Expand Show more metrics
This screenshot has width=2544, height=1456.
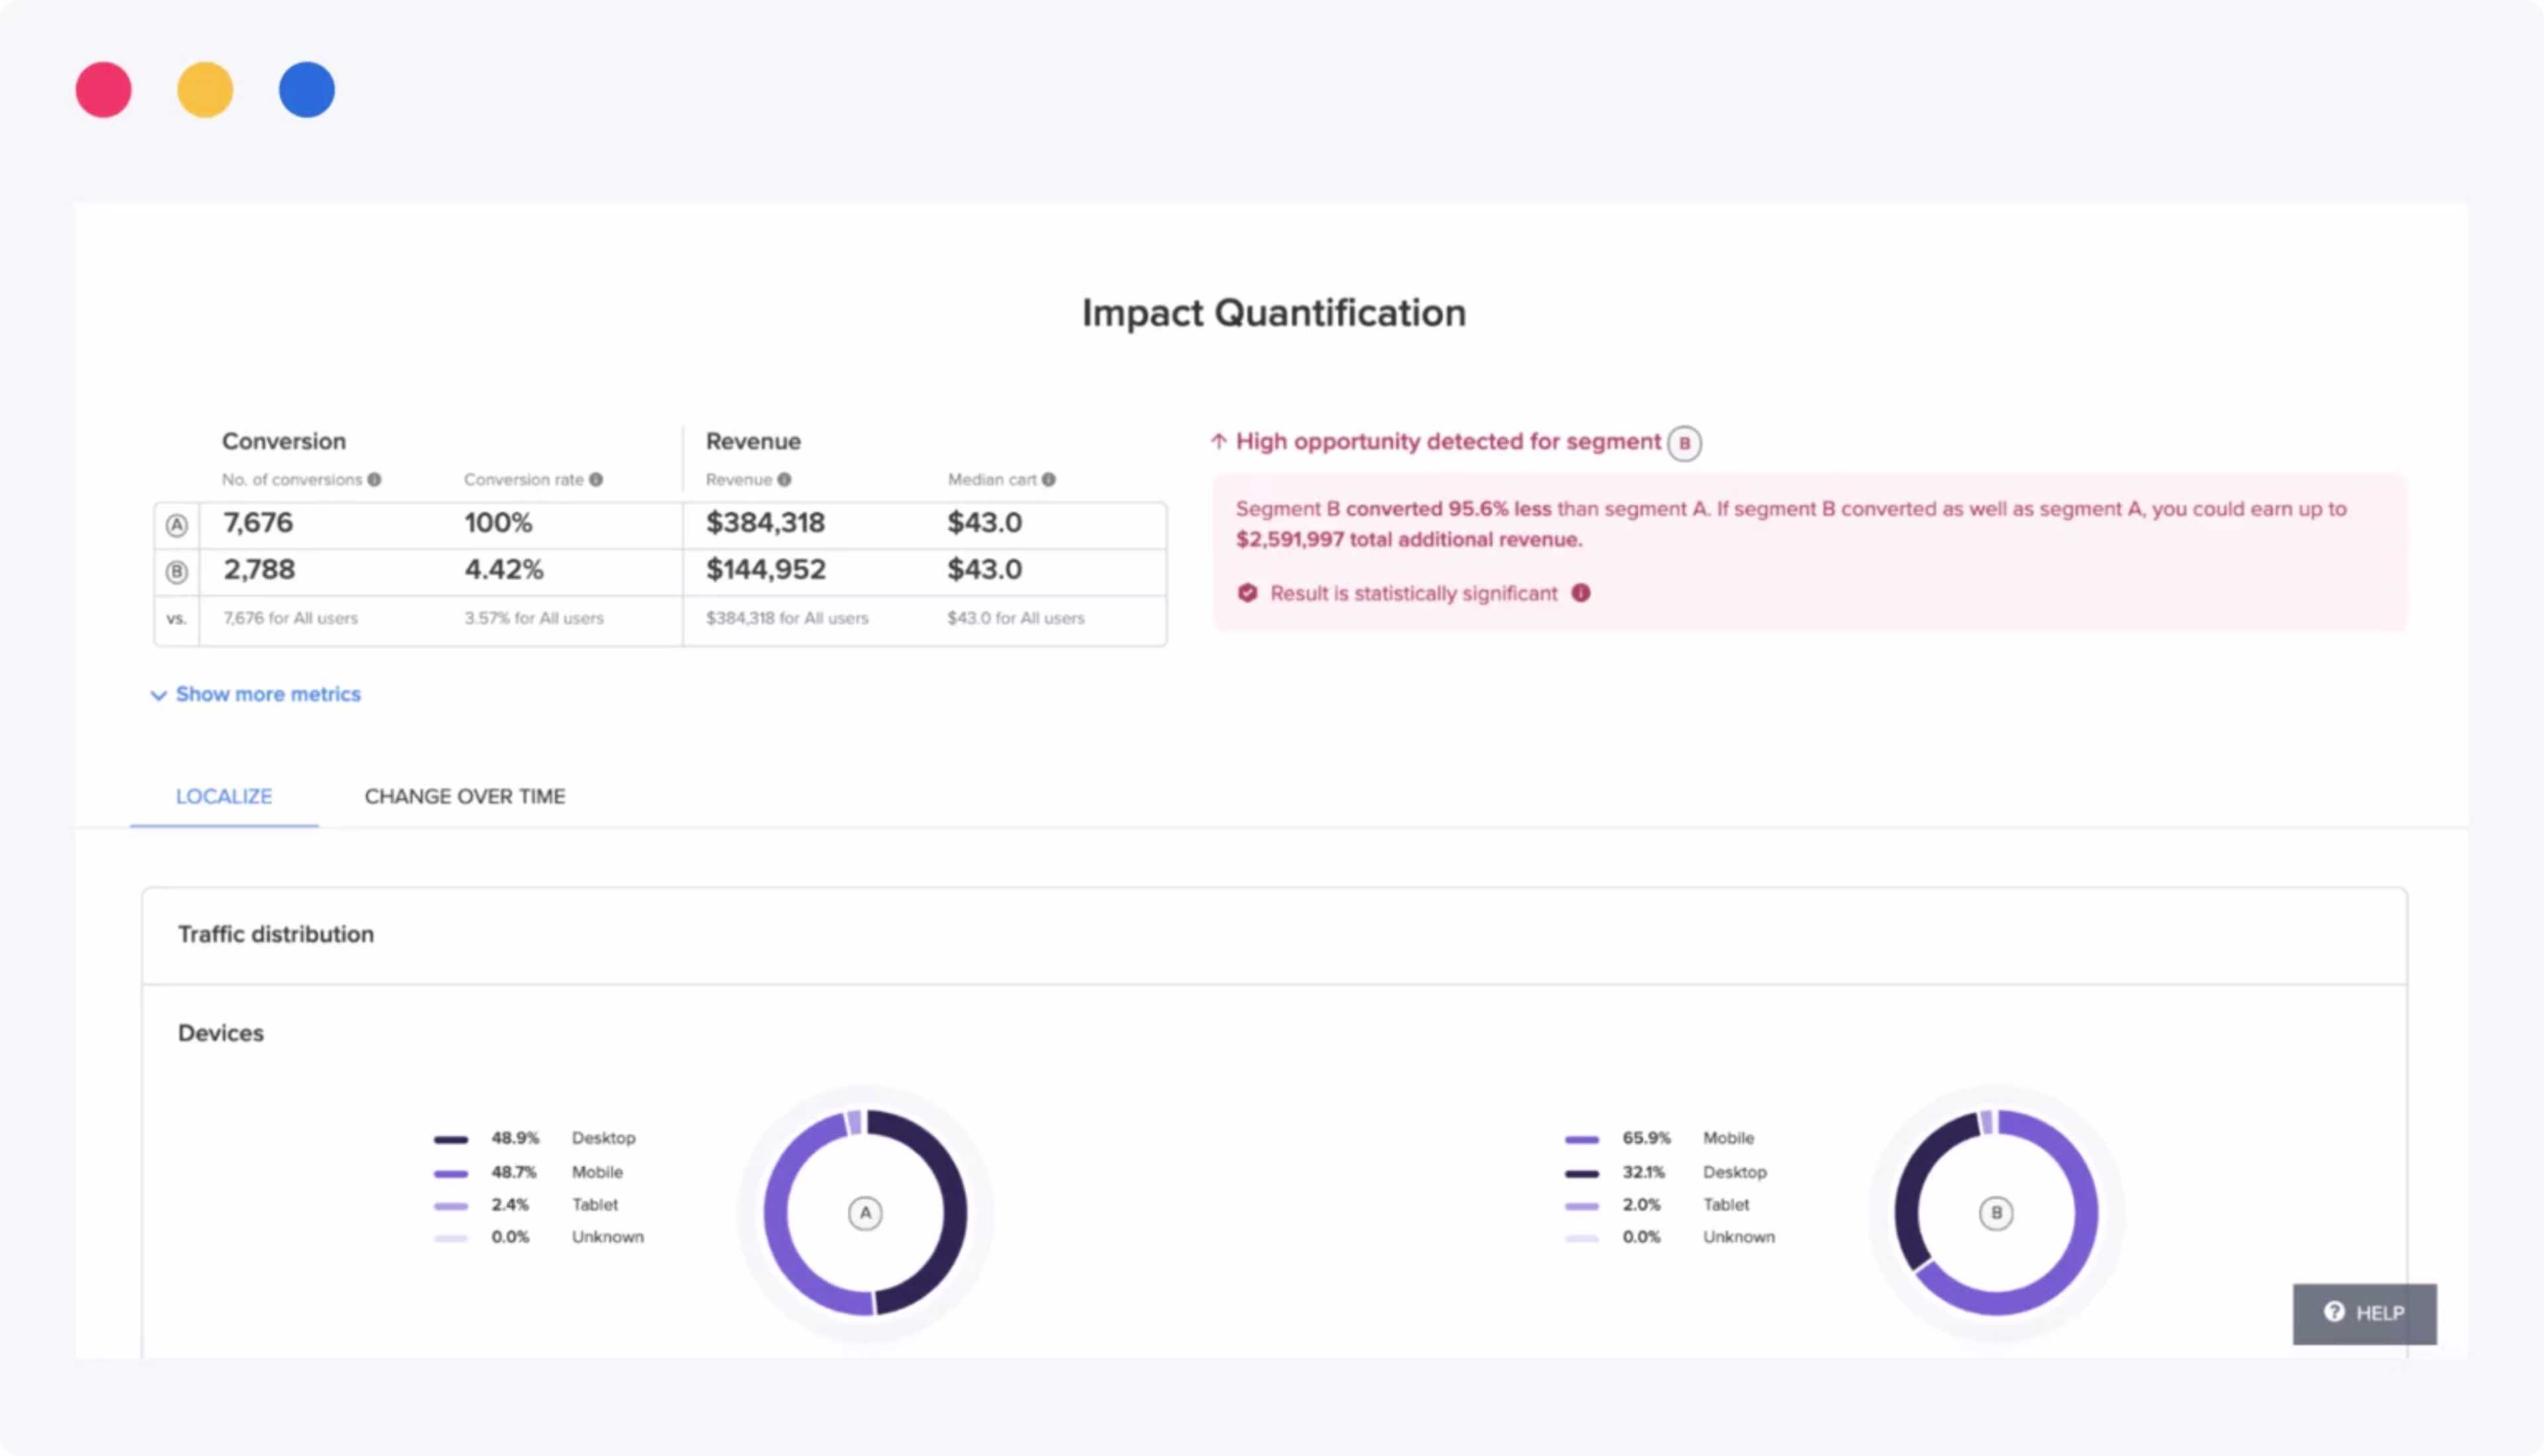point(256,694)
